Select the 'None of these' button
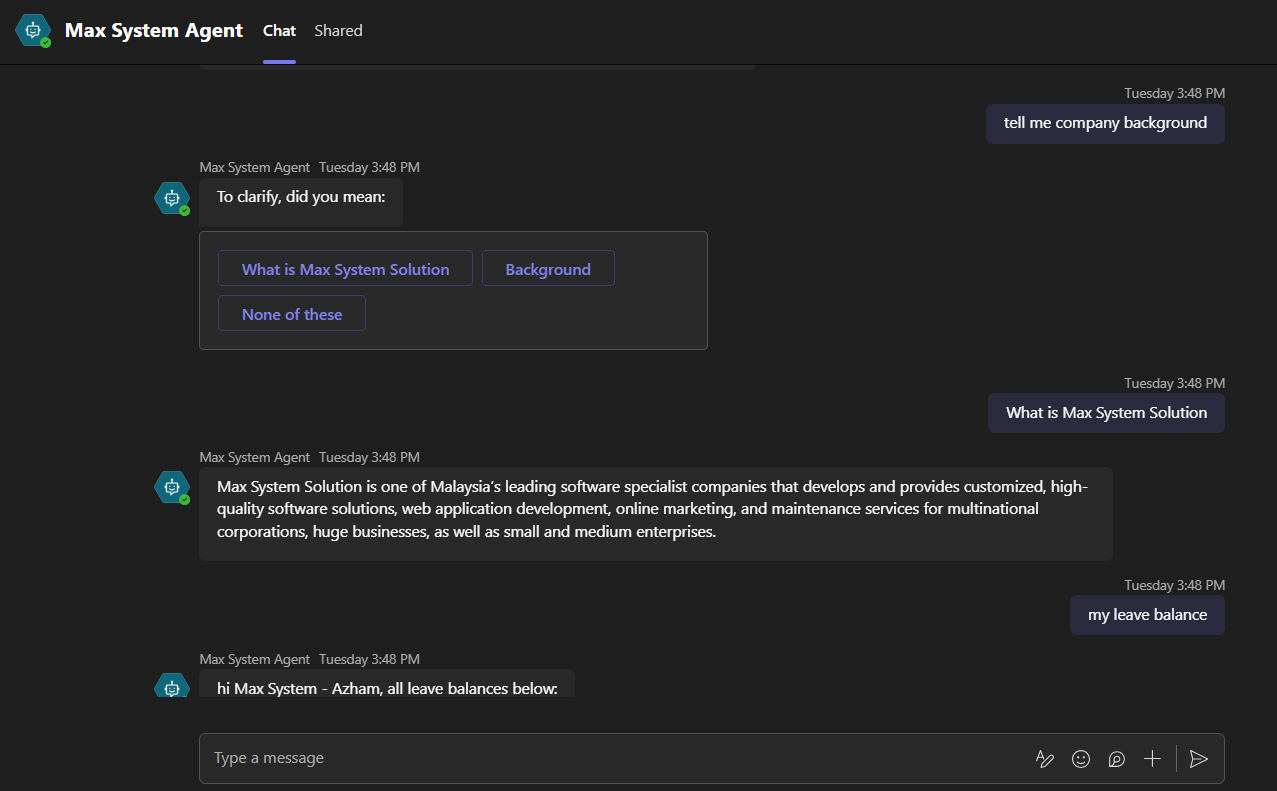 pos(292,314)
